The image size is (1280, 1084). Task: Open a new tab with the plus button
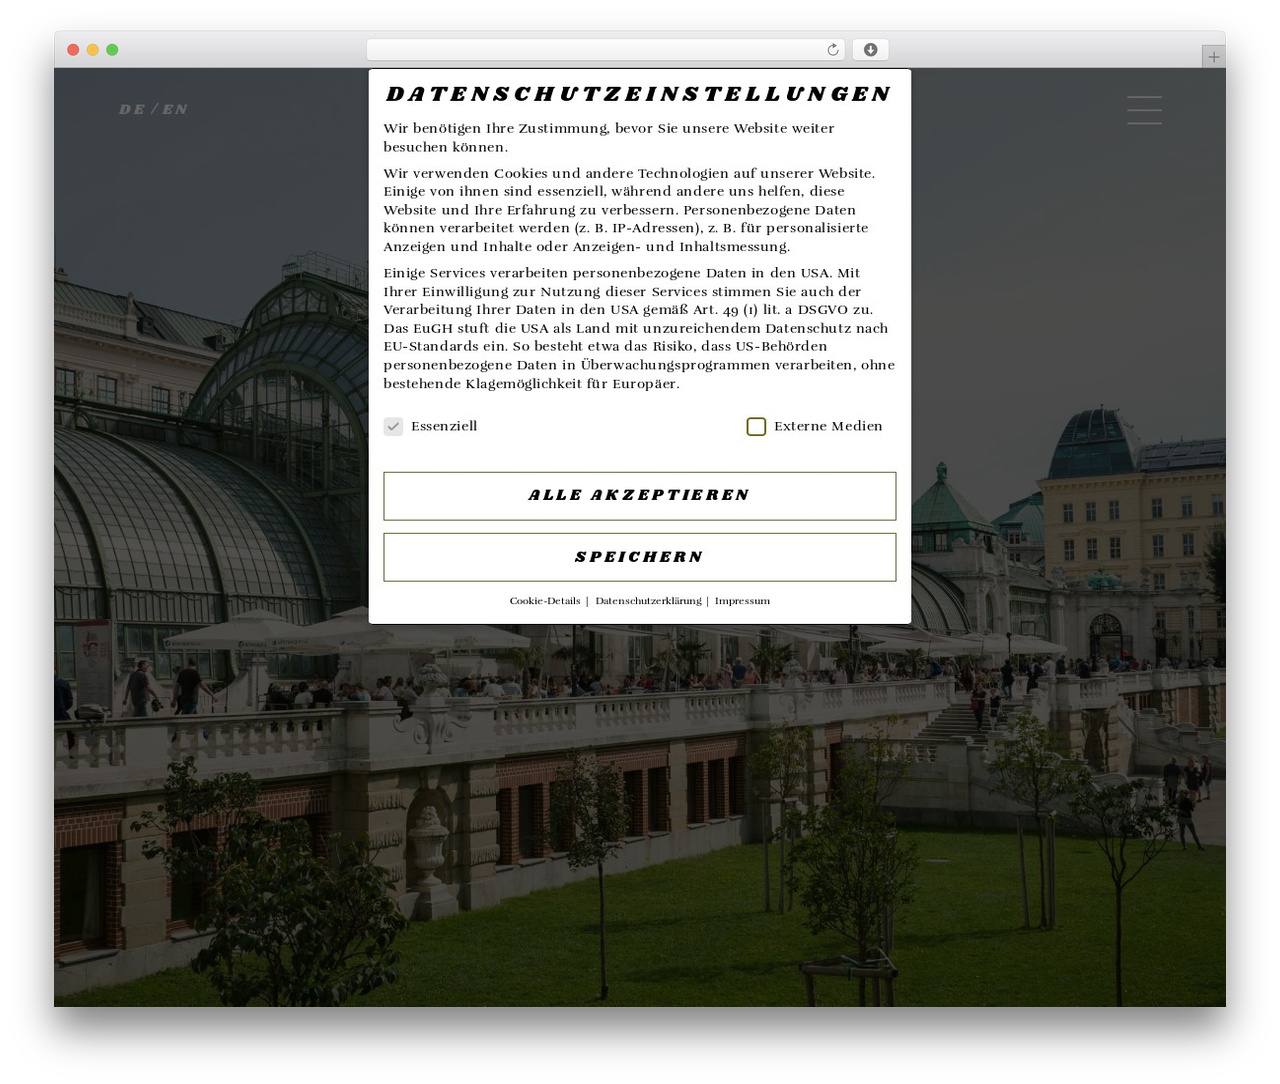tap(1214, 57)
